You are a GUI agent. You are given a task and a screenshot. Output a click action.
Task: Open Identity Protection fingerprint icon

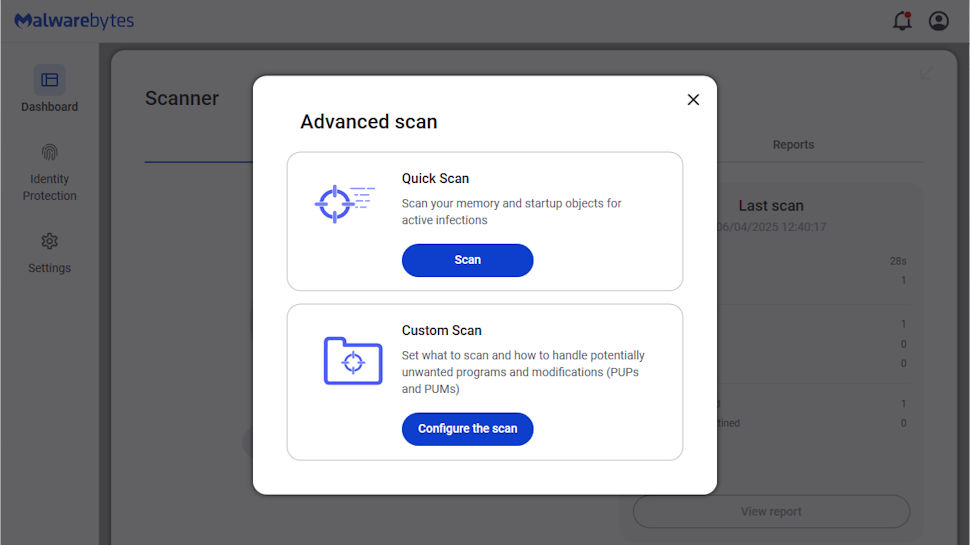(49, 152)
